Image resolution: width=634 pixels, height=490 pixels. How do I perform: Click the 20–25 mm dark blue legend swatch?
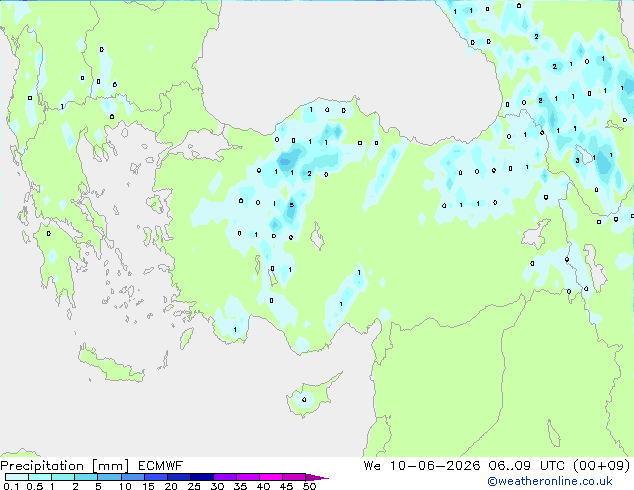pos(179,477)
